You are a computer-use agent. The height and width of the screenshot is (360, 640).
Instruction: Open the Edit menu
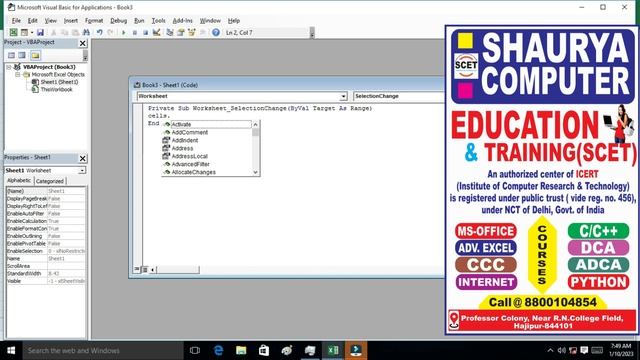[32, 20]
